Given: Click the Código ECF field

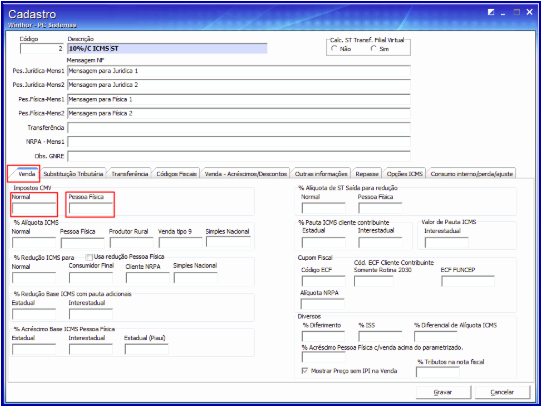Looking at the screenshot, I should (x=323, y=281).
